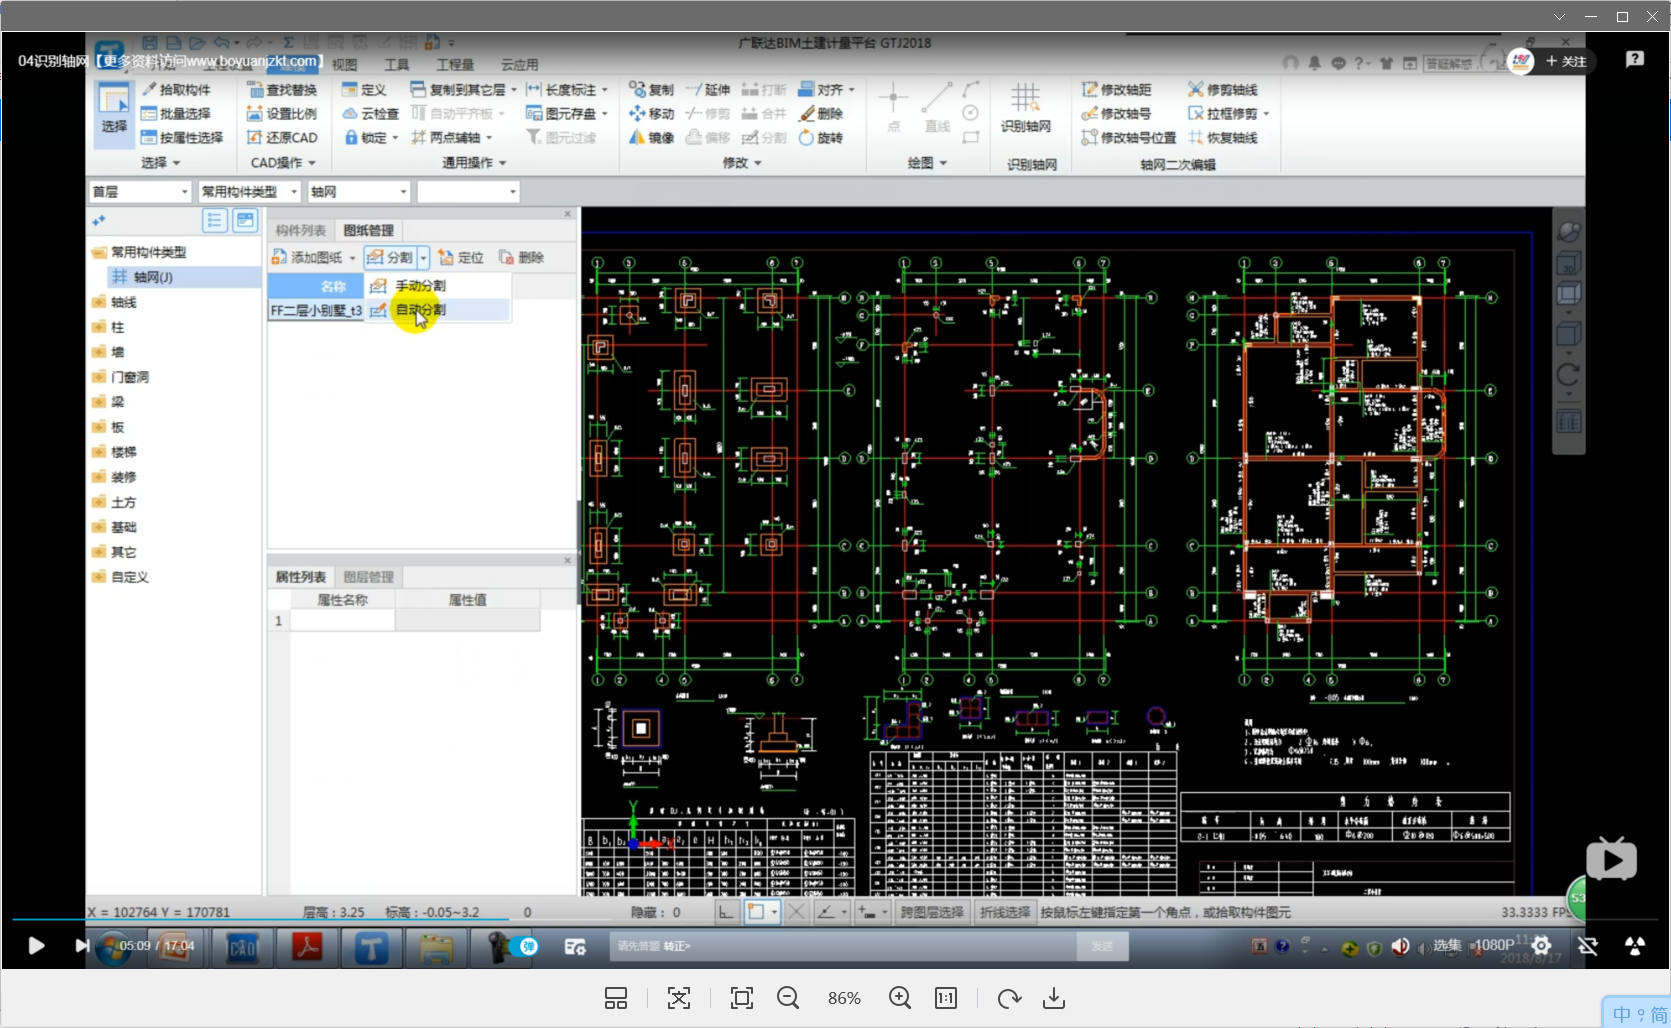Open 查找替换 find and replace
Screen dimensions: 1671x1028
[x=282, y=90]
